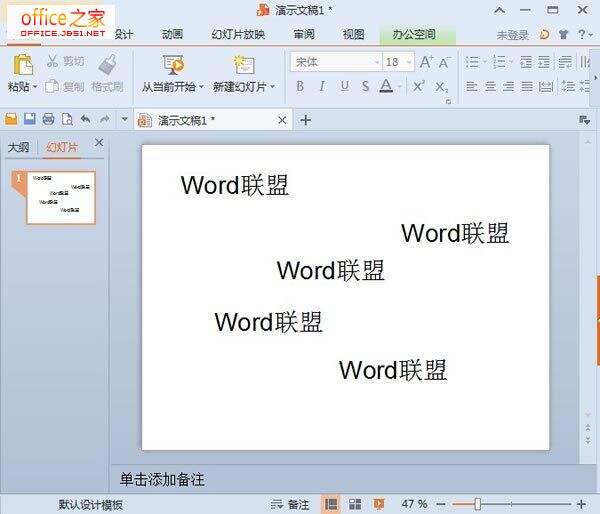Screen dimensions: 600x514
Task: Select slide 1 thumbnail in side panel
Action: click(x=61, y=197)
